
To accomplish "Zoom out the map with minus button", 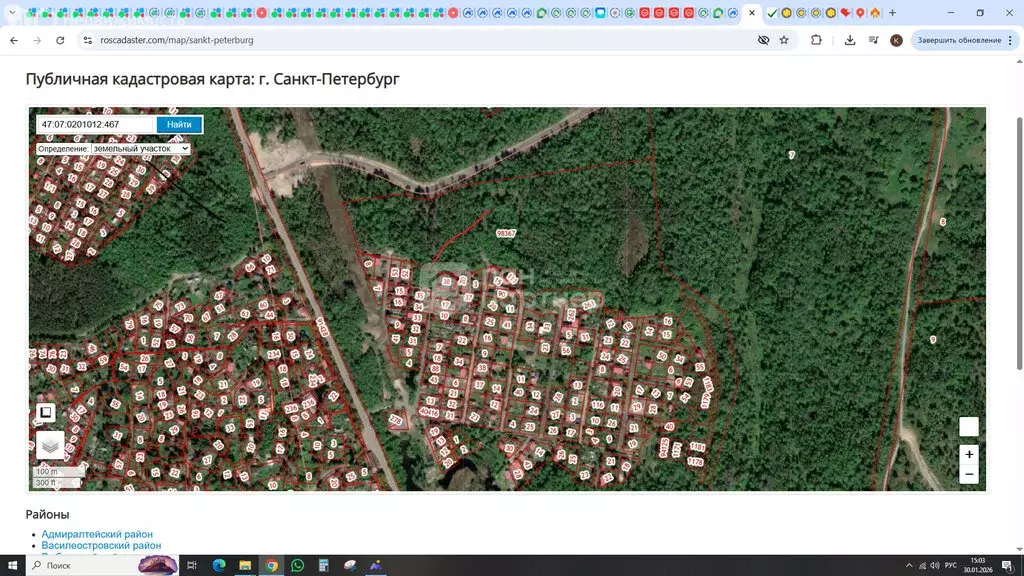I will click(x=968, y=474).
